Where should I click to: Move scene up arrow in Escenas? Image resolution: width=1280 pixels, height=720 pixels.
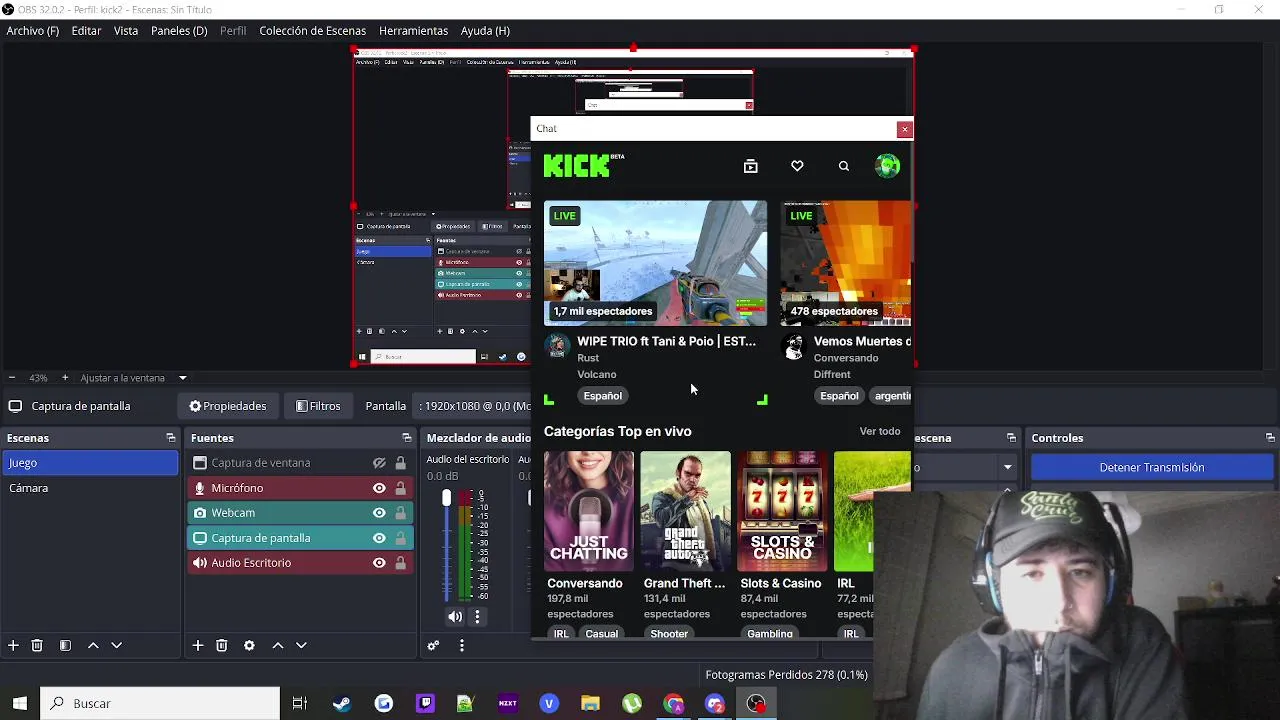coord(93,645)
